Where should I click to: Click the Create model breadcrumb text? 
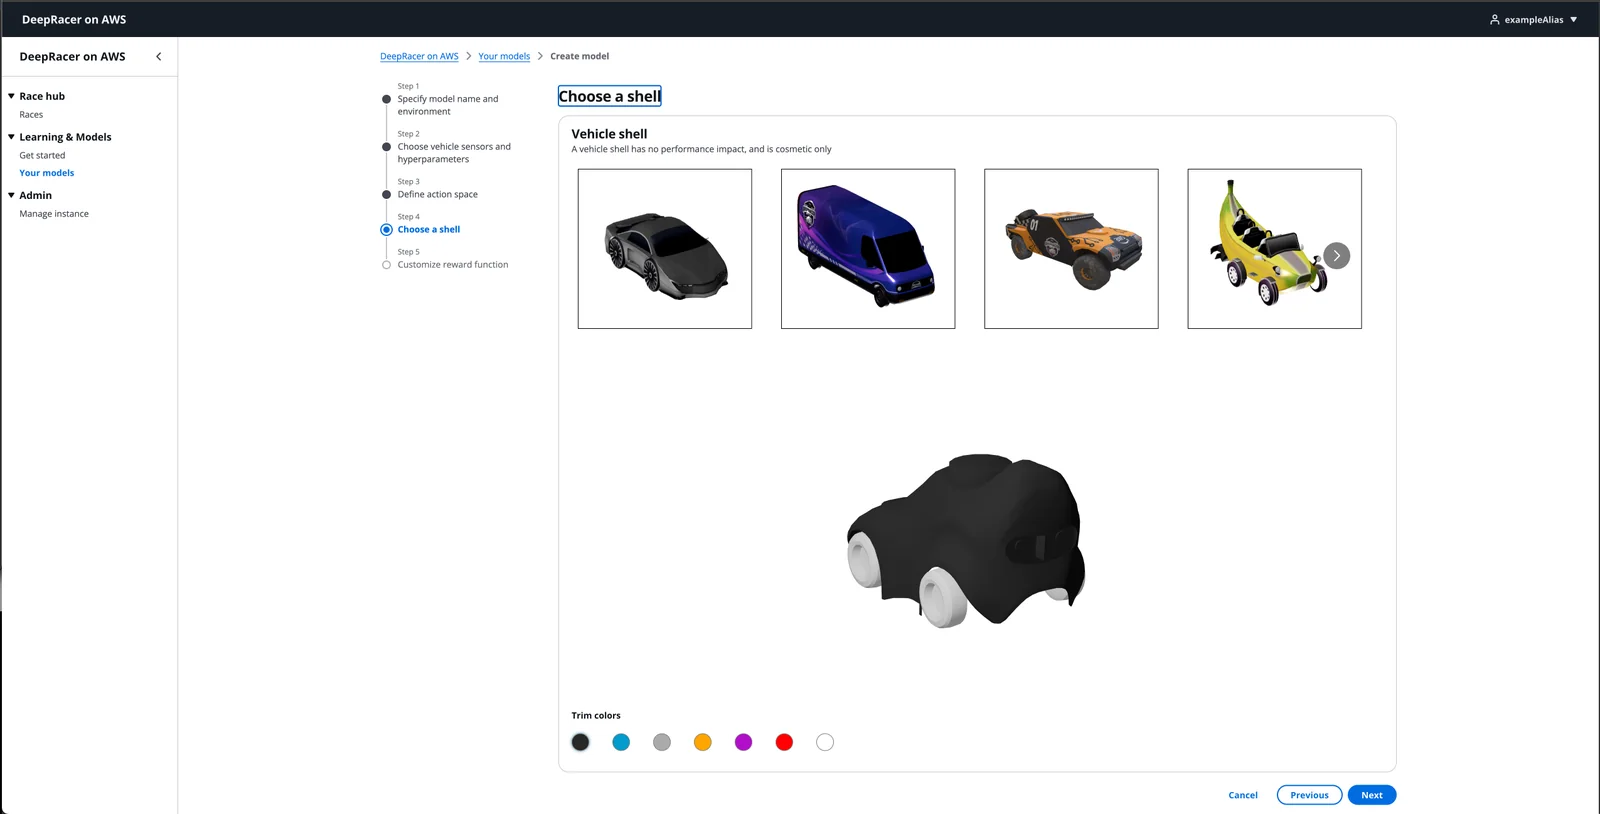point(579,56)
